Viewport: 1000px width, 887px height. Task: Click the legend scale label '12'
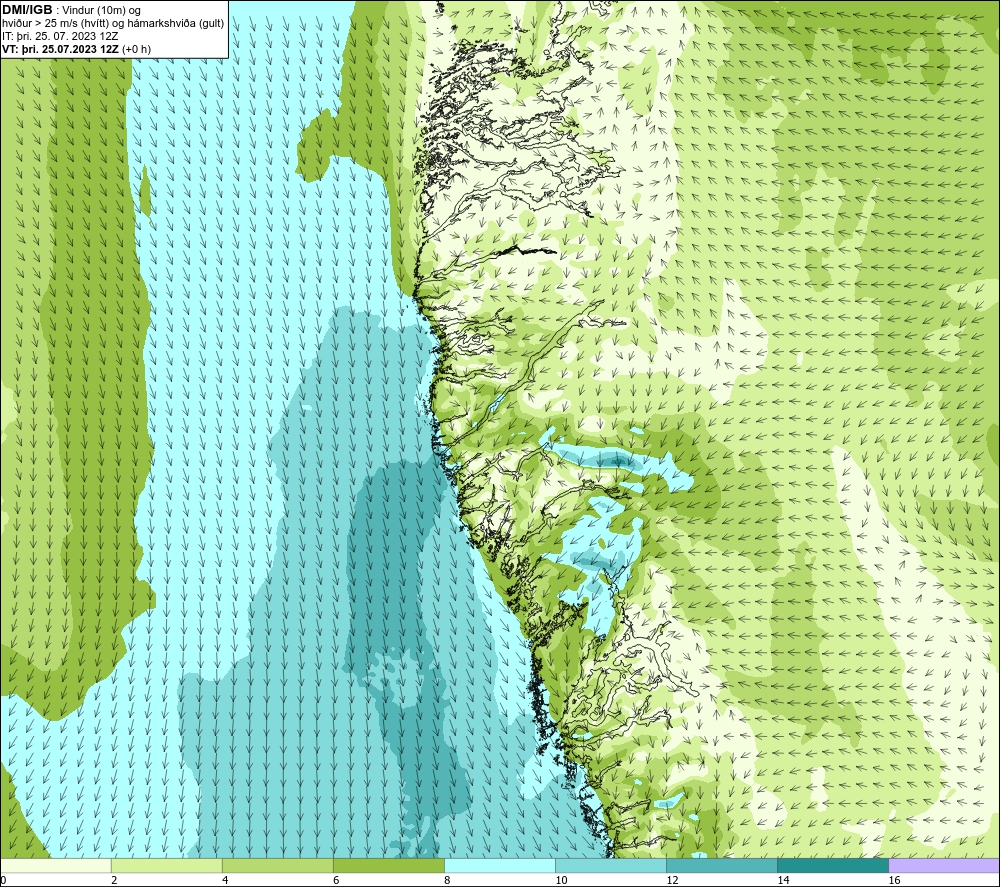tap(672, 880)
